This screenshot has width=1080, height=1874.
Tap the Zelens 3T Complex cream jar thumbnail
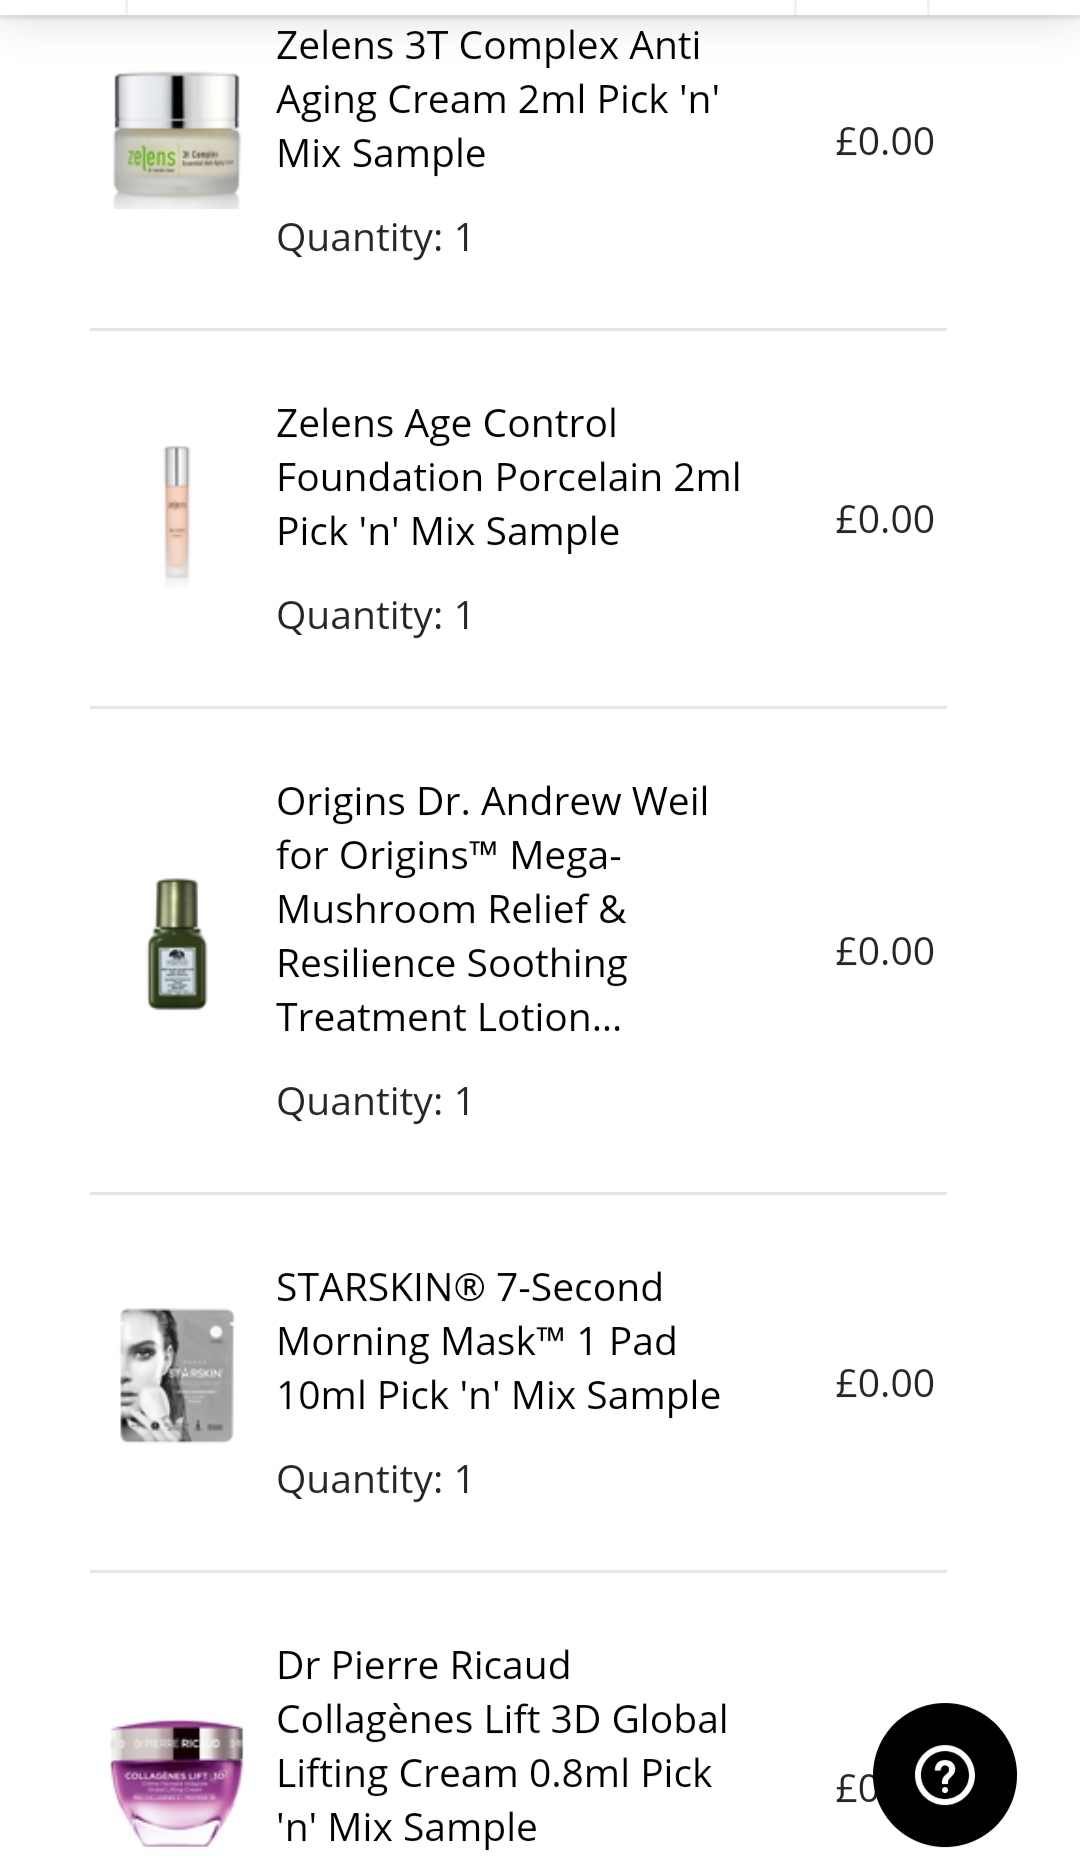point(177,140)
